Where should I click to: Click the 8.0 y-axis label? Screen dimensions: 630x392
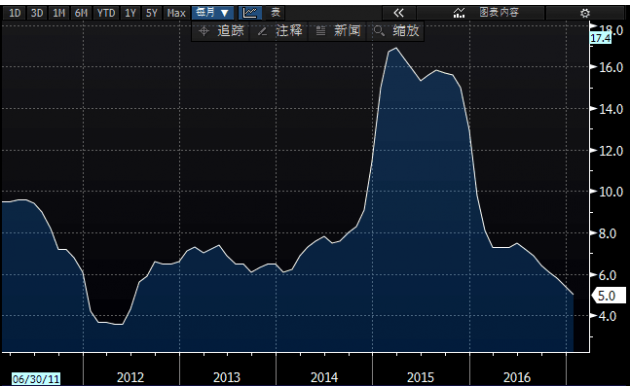(607, 233)
